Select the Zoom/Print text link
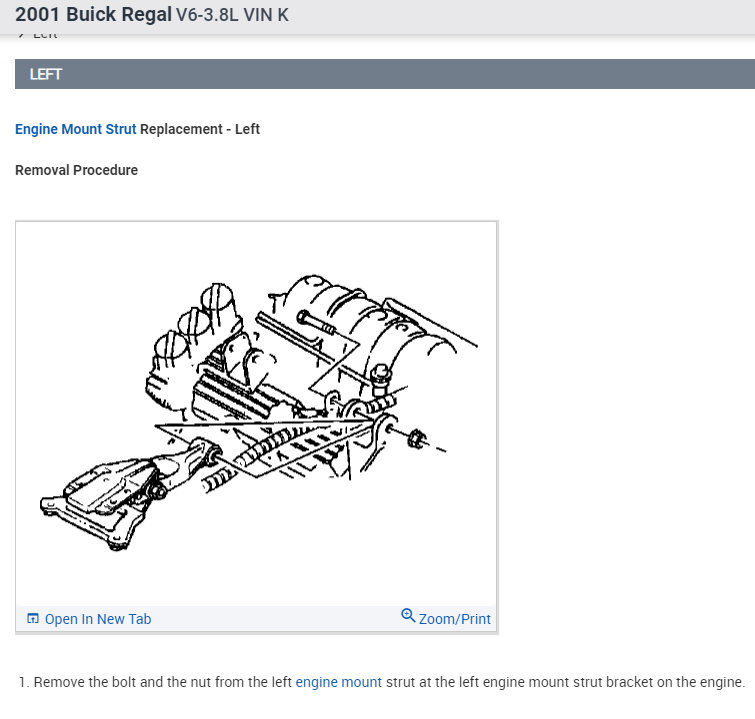Viewport: 755px width, 719px height. (455, 619)
